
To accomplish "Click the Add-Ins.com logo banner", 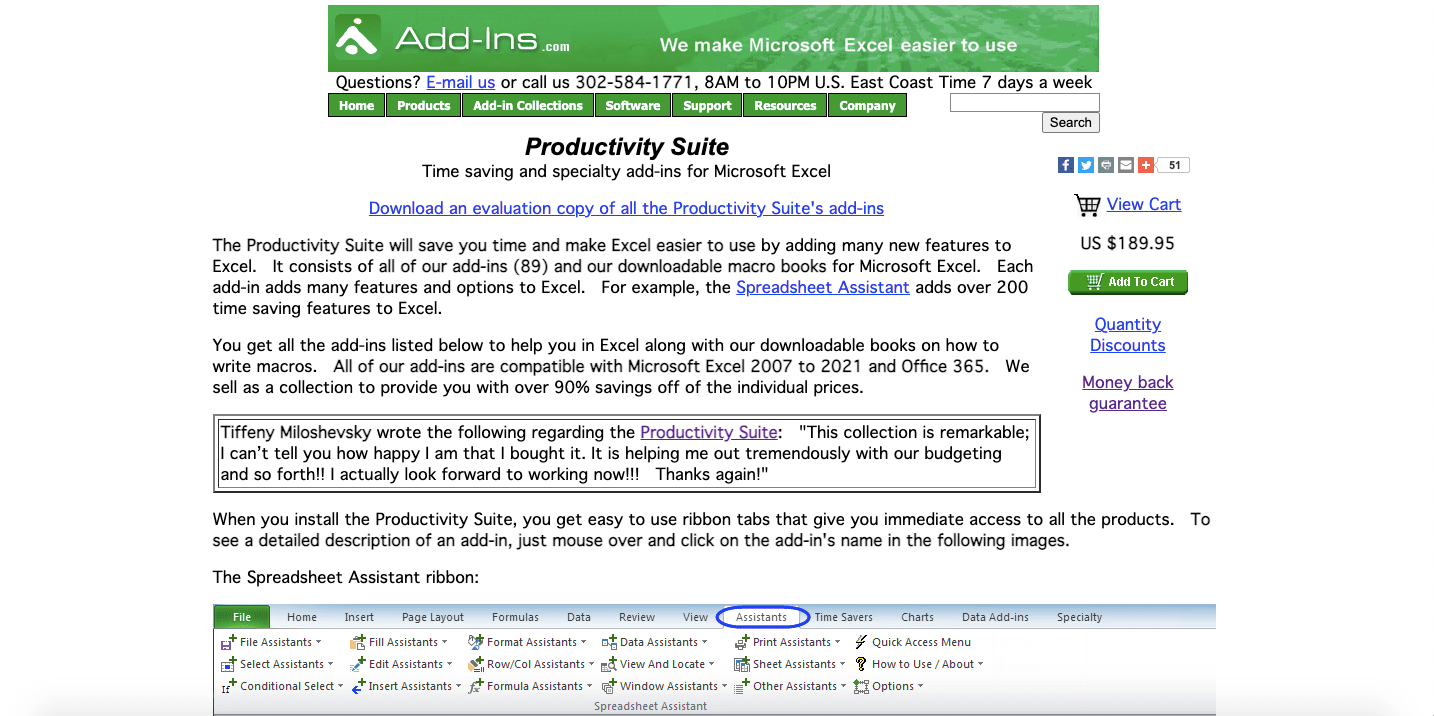I will pyautogui.click(x=713, y=38).
